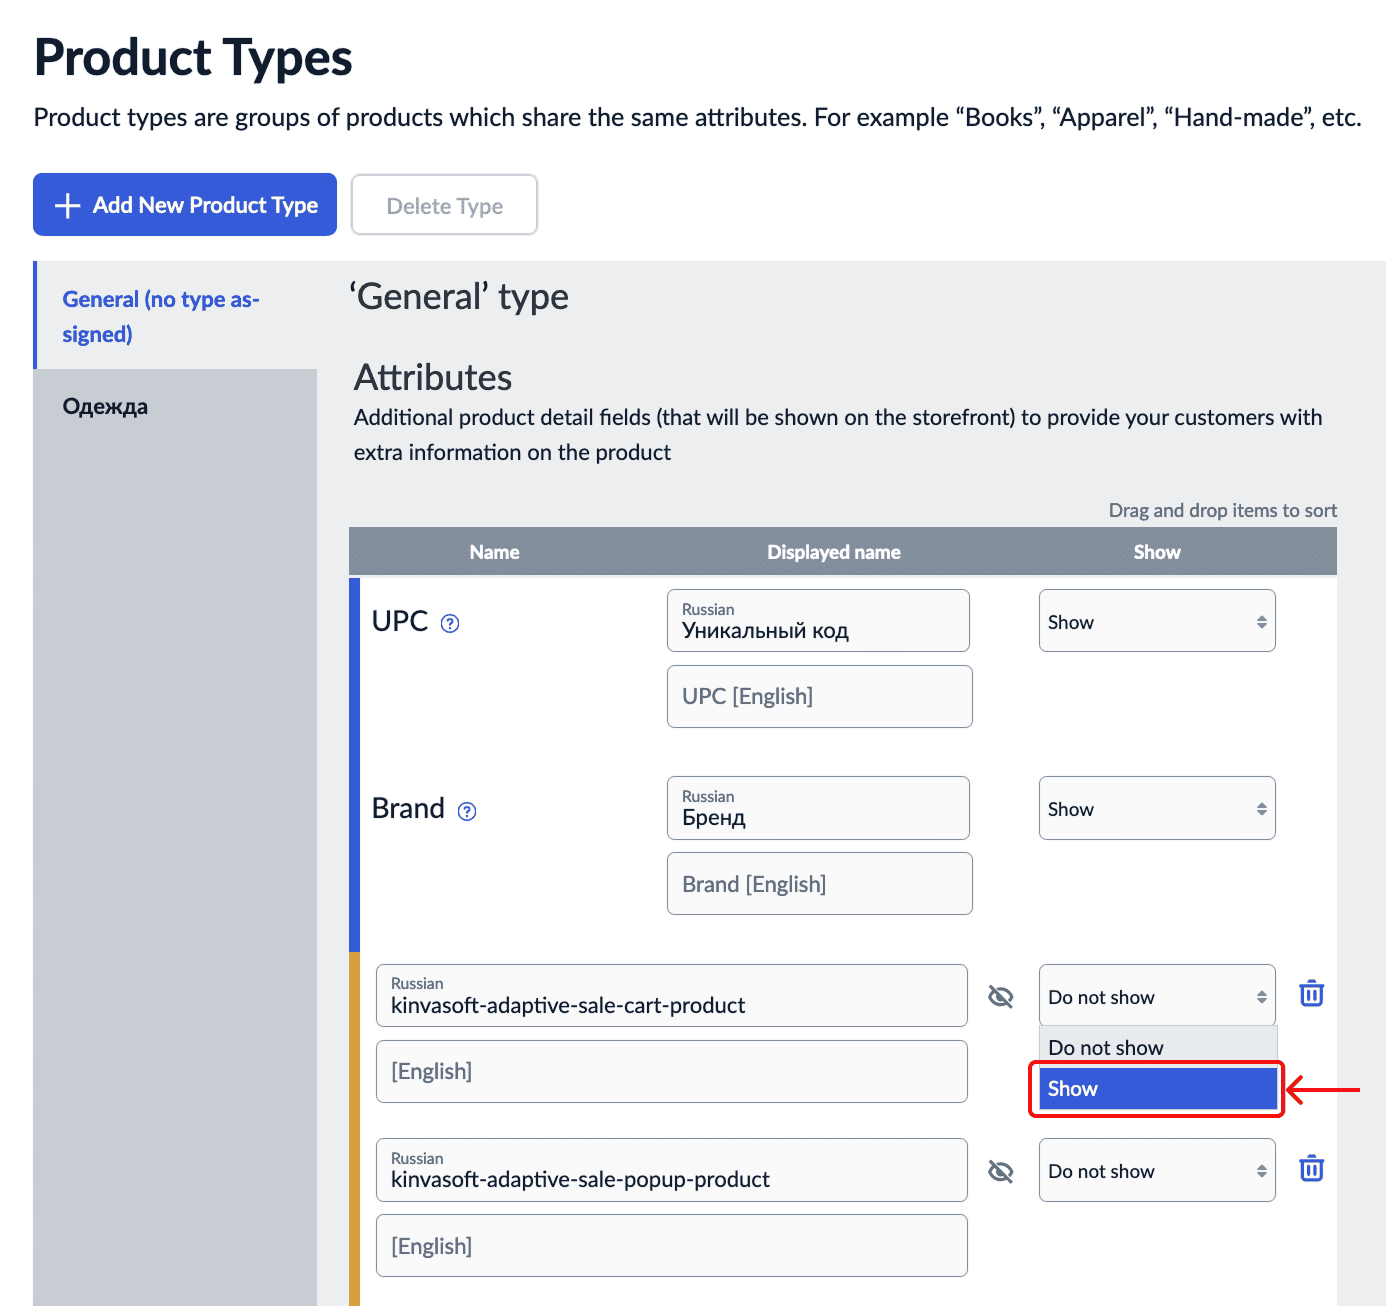Select General (no type assigned) product type

(160, 316)
